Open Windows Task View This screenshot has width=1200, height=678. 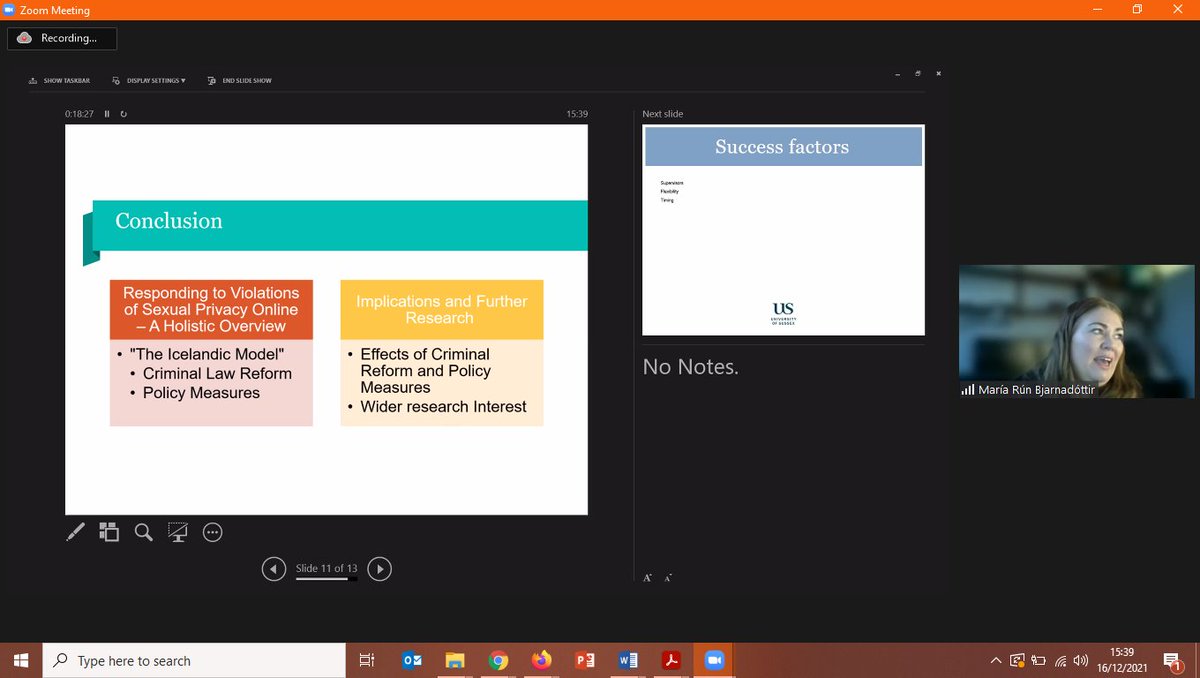coord(367,660)
